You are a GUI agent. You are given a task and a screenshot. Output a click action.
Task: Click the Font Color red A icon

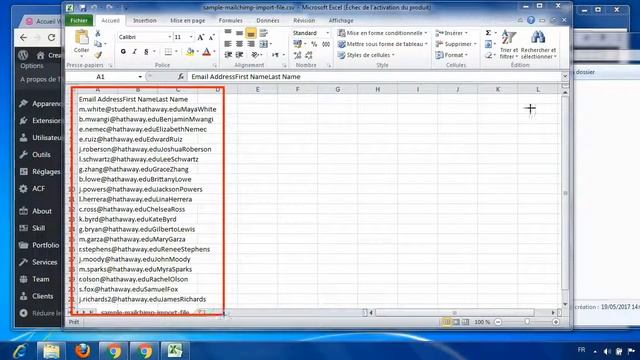click(207, 51)
